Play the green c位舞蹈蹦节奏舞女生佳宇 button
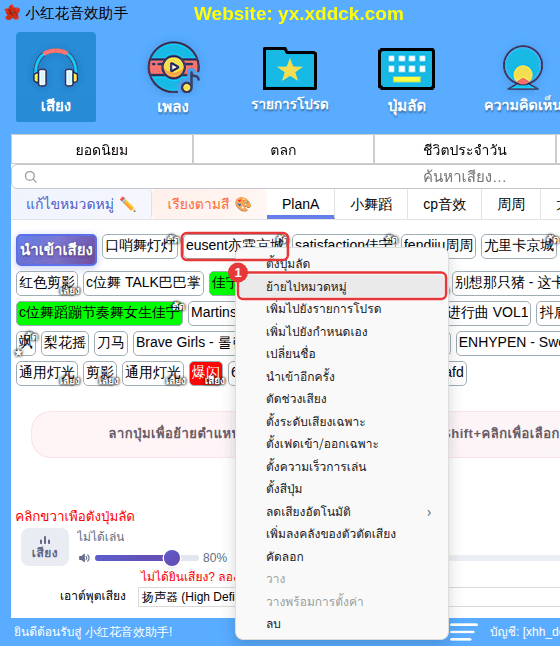This screenshot has height=646, width=560. click(99, 313)
